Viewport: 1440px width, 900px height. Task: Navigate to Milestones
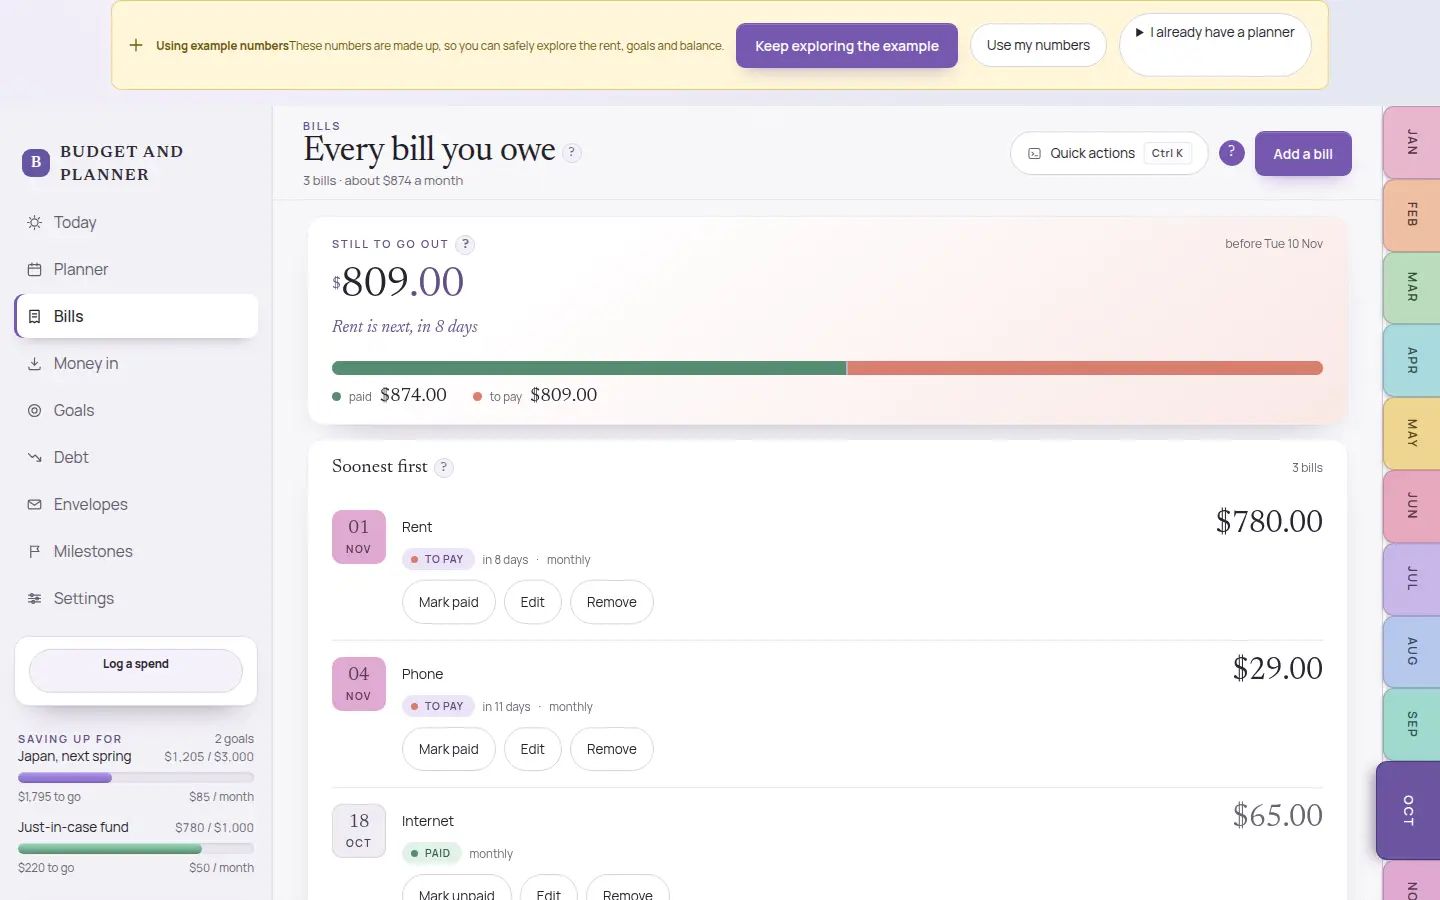136,551
